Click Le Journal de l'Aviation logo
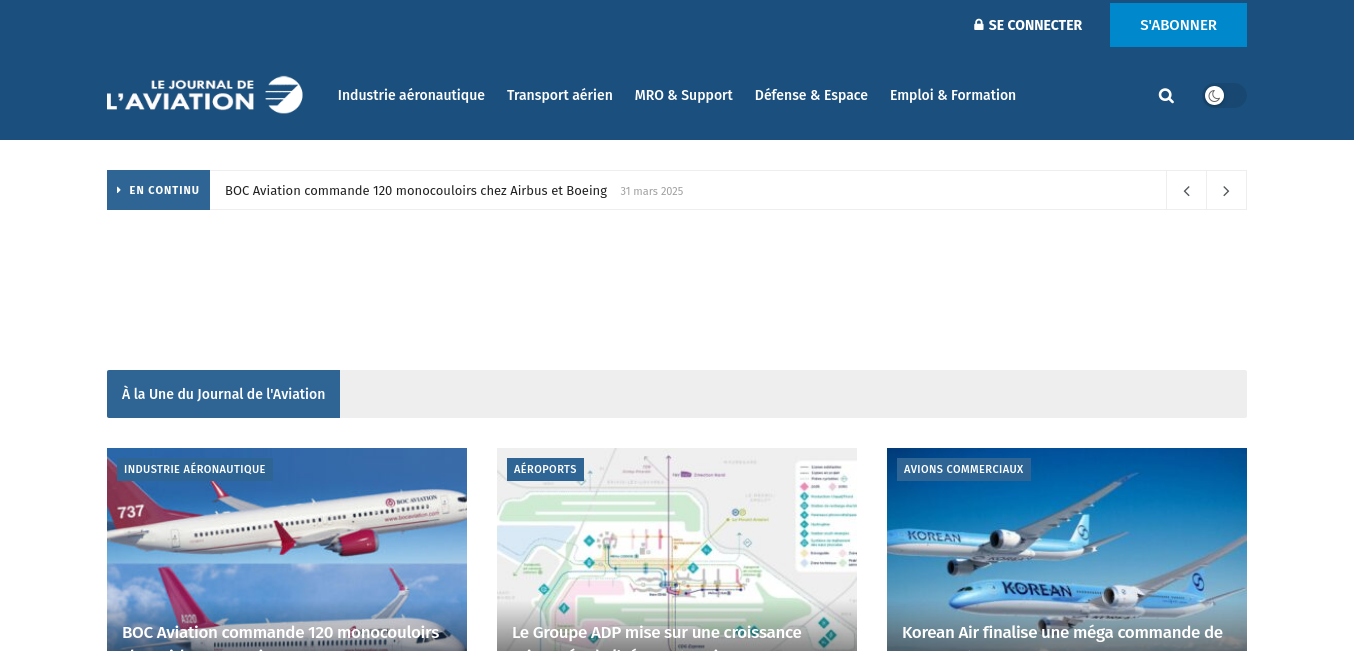 [205, 95]
